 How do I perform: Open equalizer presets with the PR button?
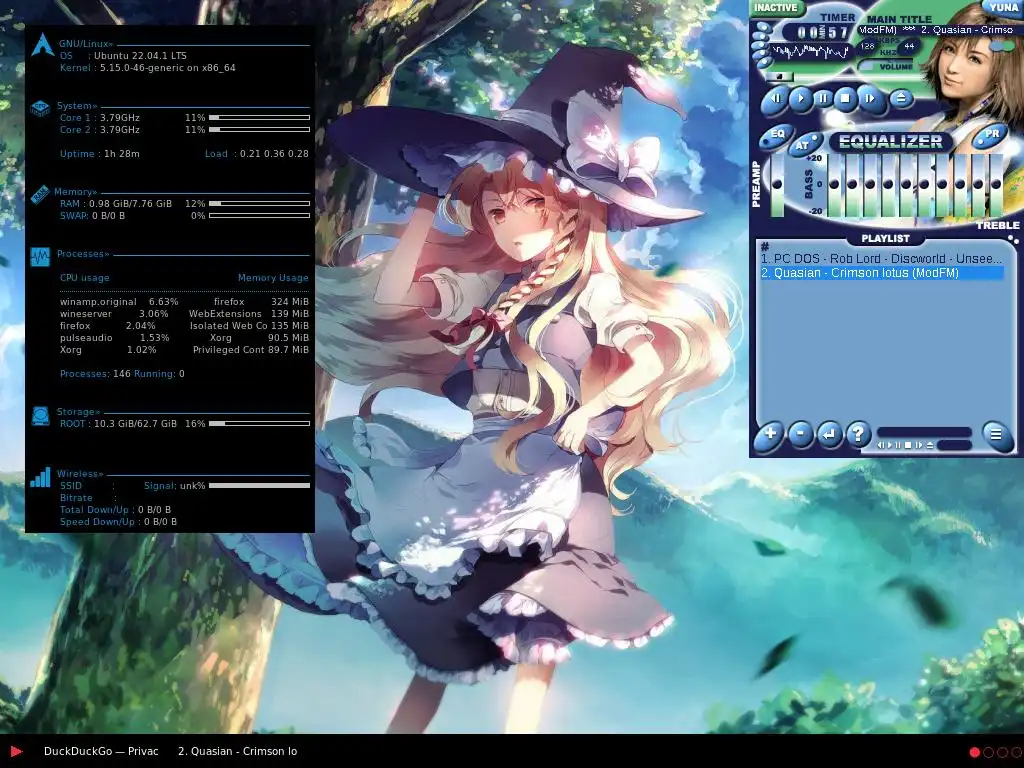tap(991, 134)
